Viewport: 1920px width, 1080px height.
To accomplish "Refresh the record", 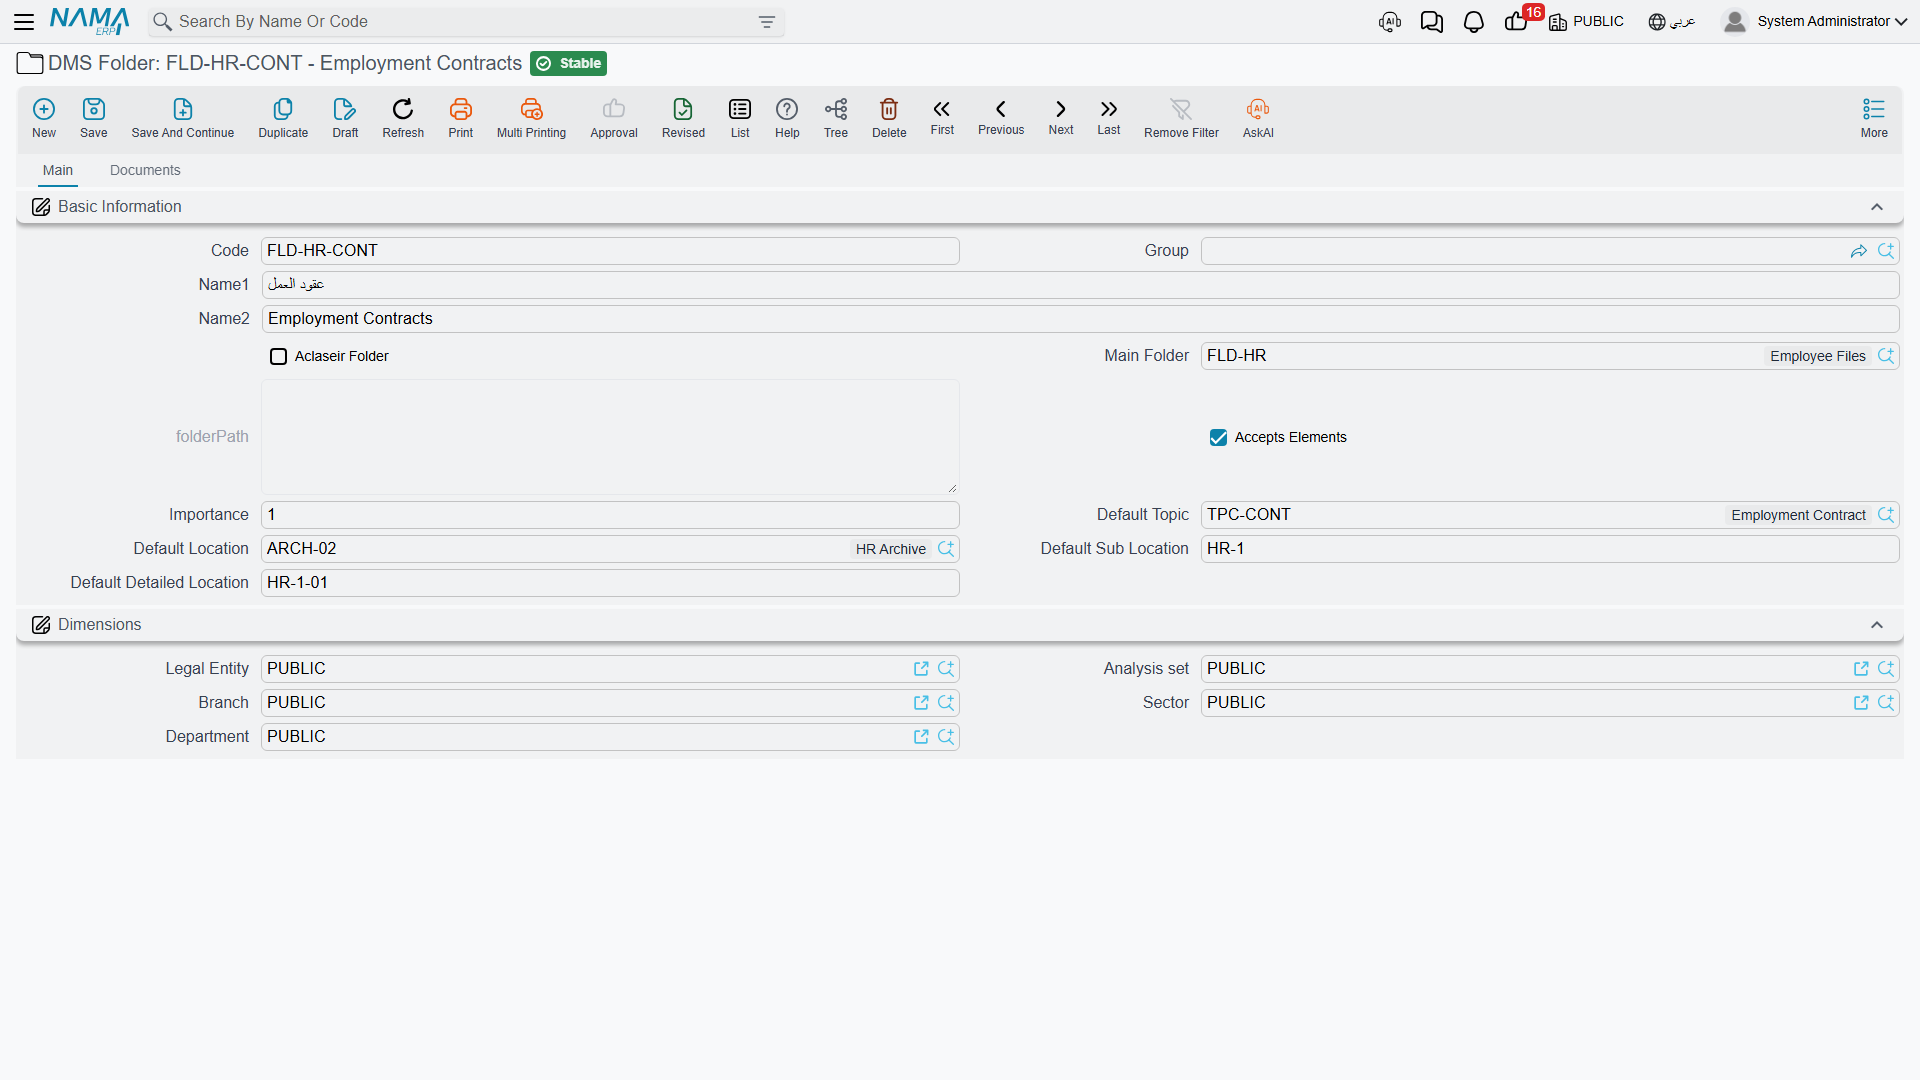I will (x=403, y=118).
